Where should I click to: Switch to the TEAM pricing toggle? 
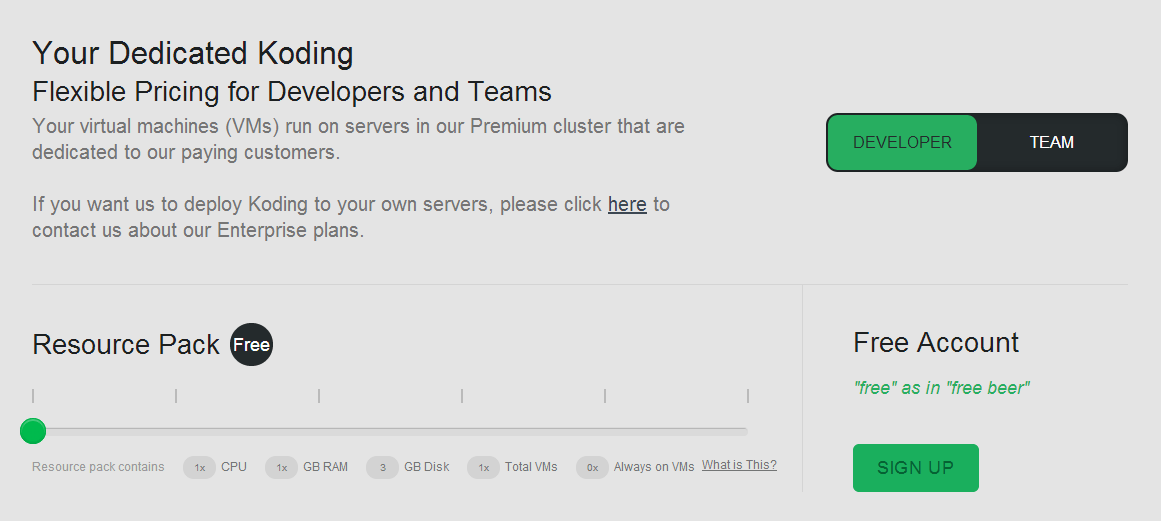1051,142
